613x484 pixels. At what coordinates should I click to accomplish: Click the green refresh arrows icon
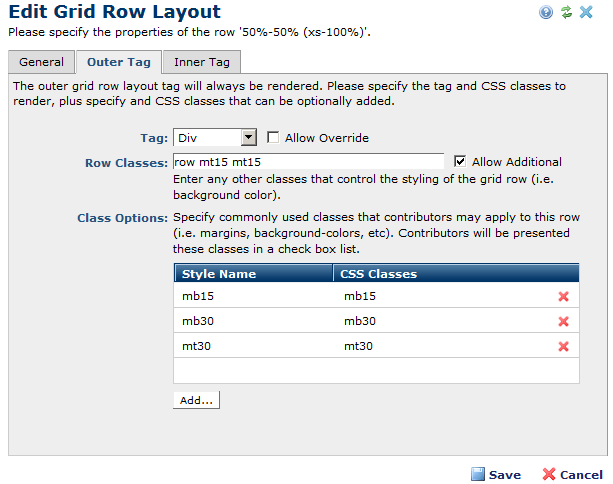click(566, 12)
